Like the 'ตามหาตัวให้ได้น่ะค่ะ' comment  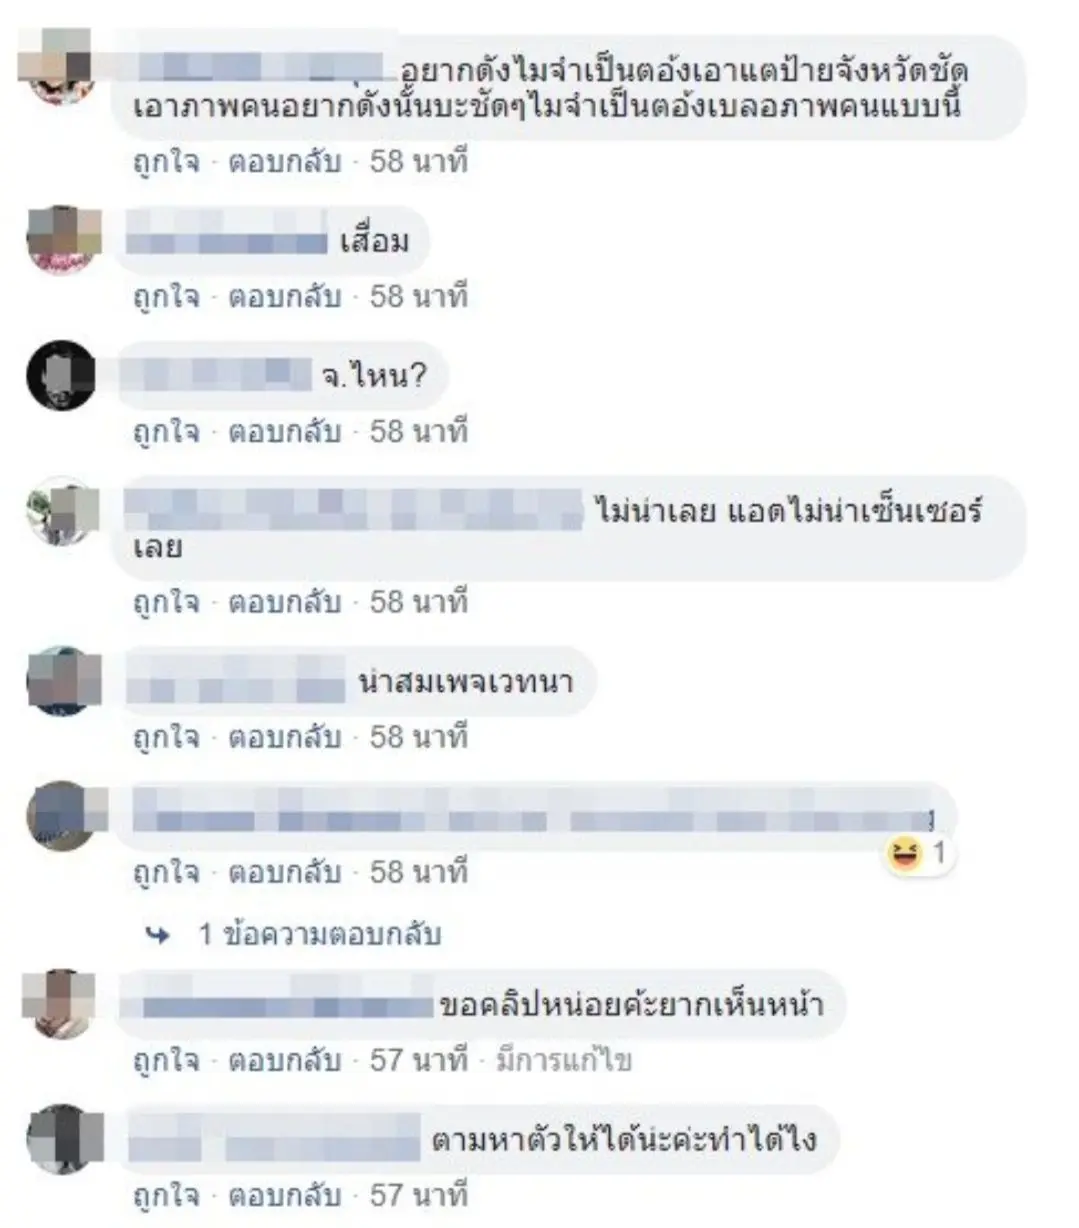(166, 1195)
